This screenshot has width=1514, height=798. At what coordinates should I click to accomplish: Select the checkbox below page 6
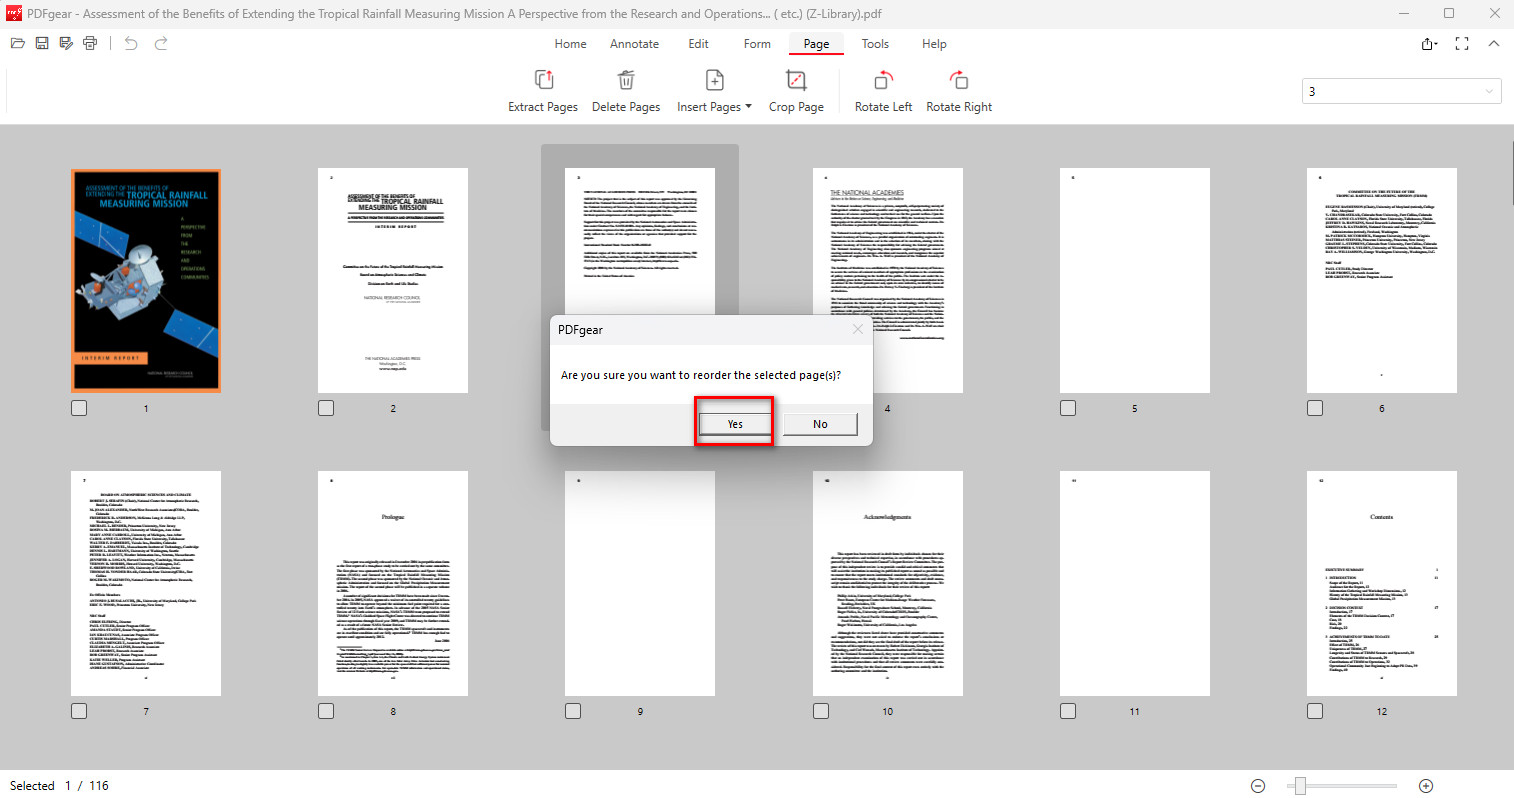pos(1314,407)
